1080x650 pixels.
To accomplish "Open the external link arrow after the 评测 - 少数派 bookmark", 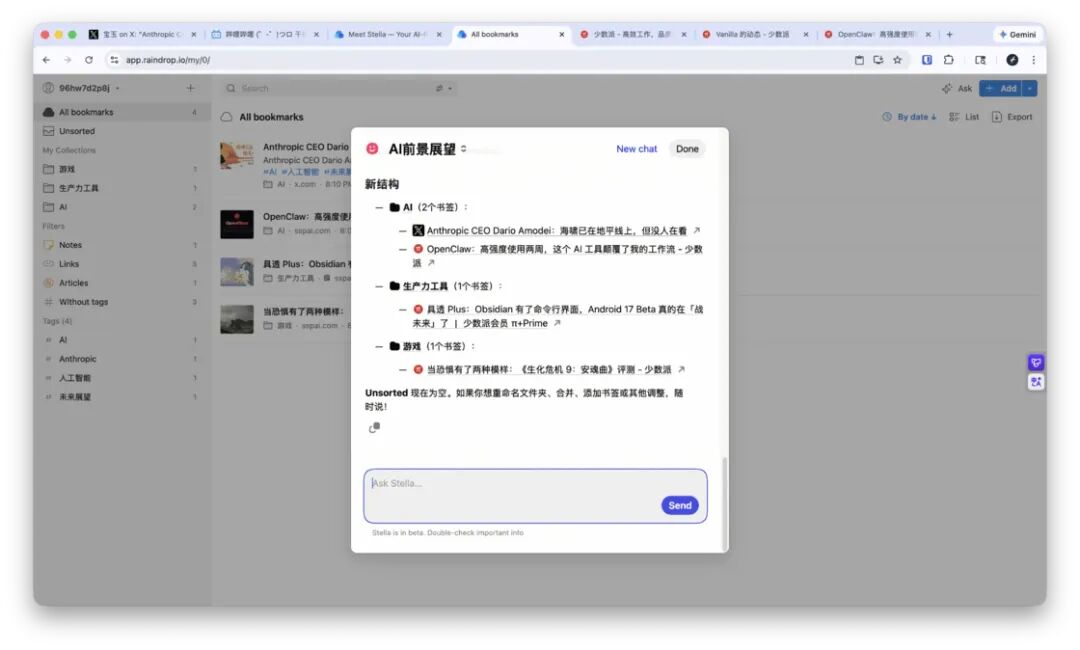I will pos(681,370).
